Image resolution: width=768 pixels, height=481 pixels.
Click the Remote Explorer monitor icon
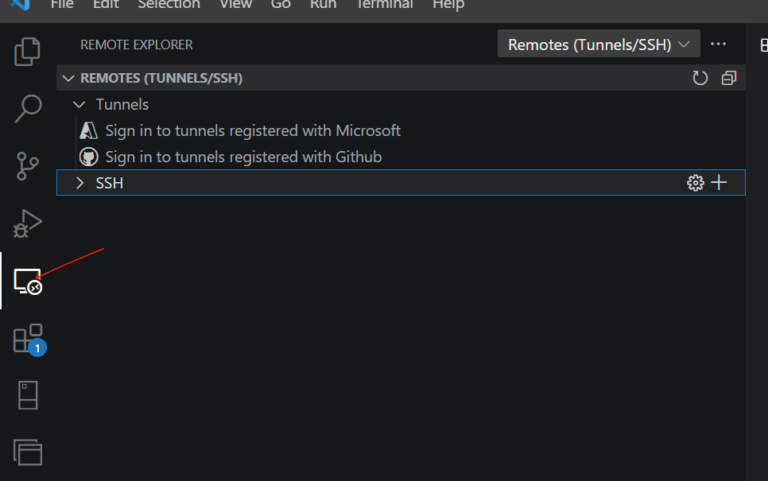tap(28, 281)
